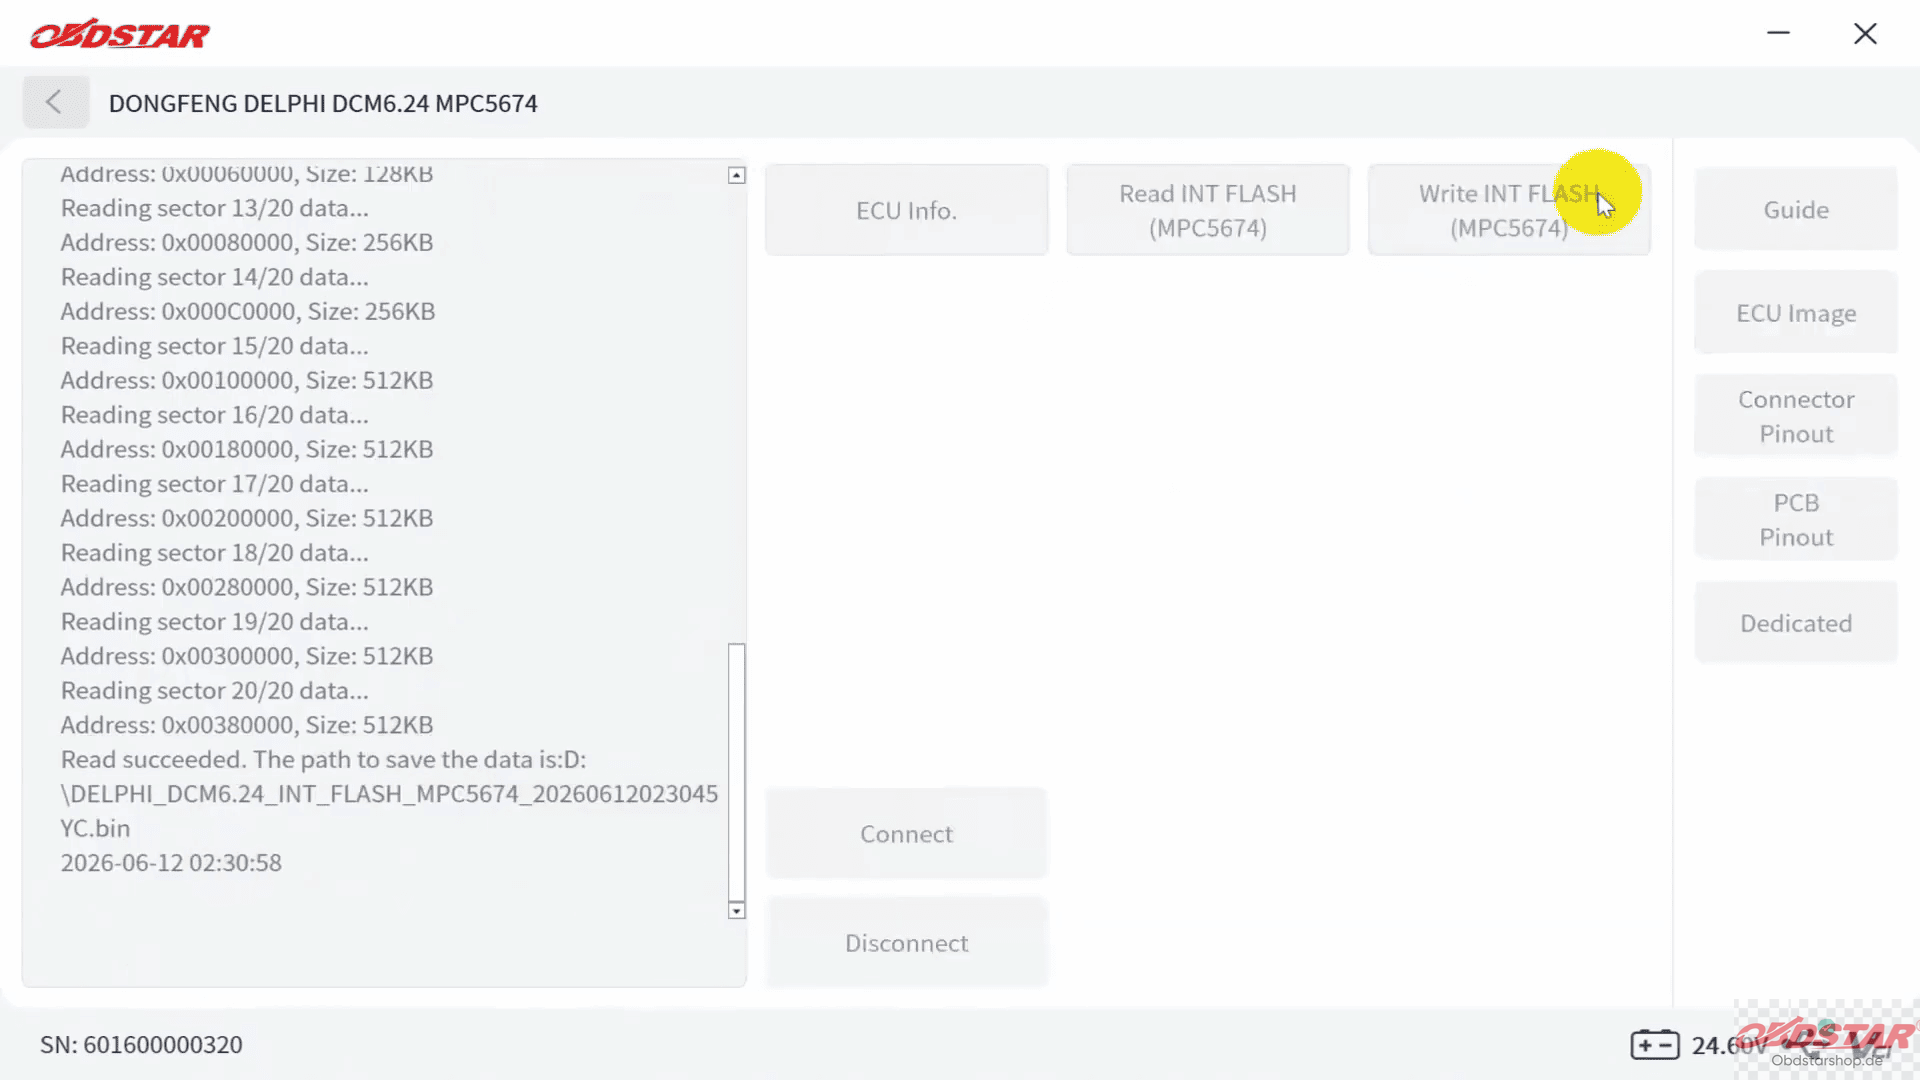Click the battery voltage icon in status bar
Viewport: 1920px width, 1080px height.
click(1655, 1045)
